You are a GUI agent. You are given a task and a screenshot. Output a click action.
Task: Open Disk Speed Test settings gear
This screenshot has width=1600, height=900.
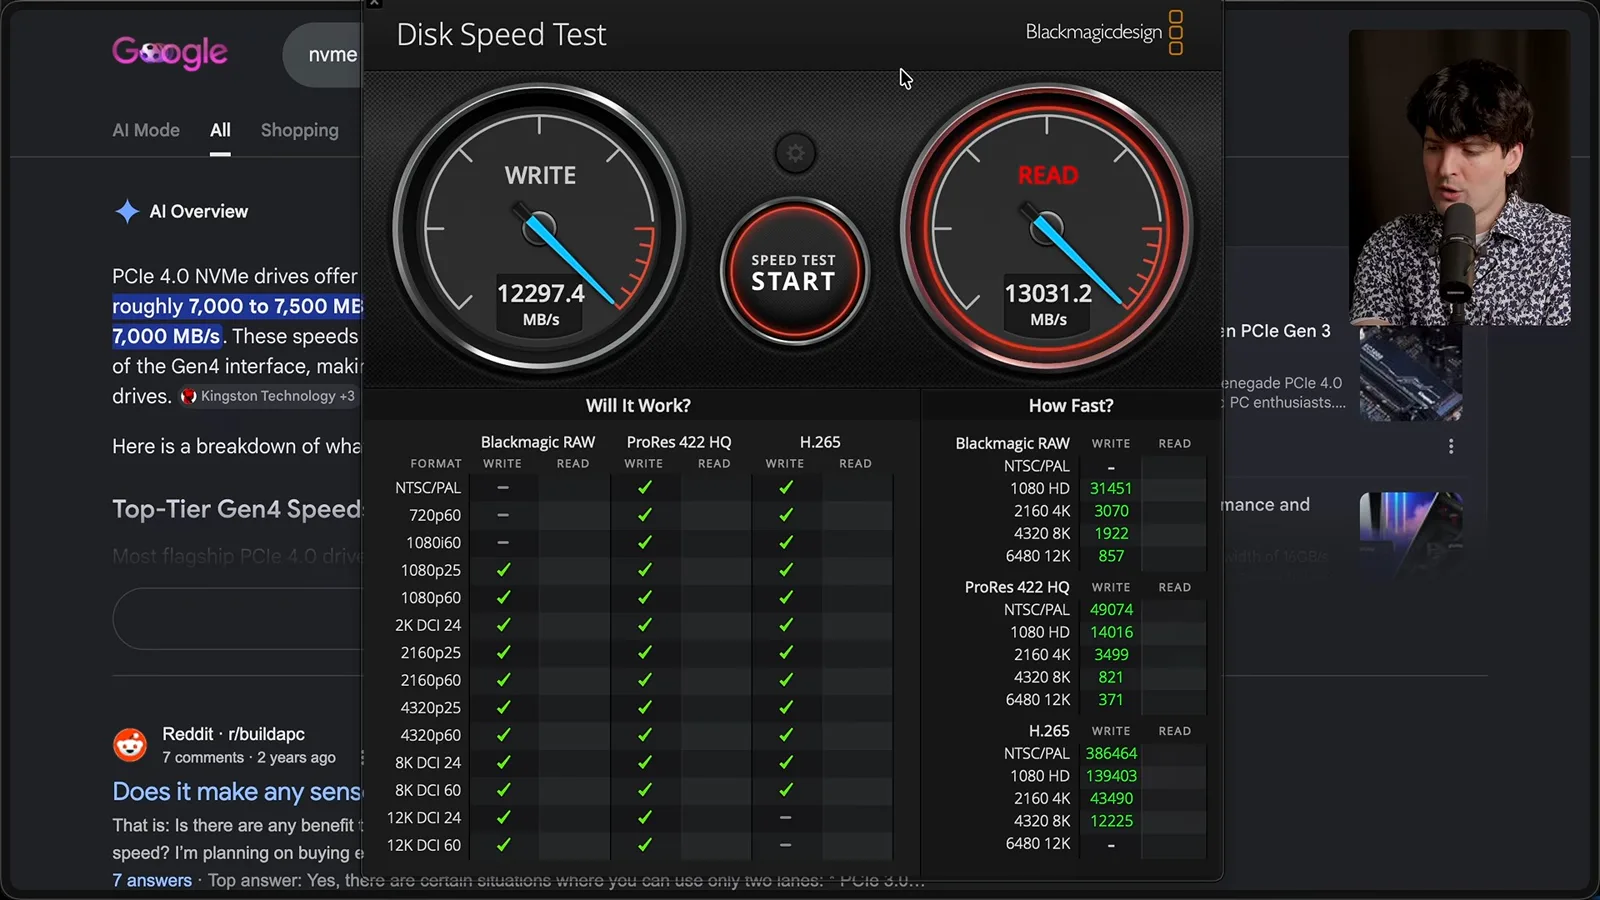pyautogui.click(x=795, y=153)
